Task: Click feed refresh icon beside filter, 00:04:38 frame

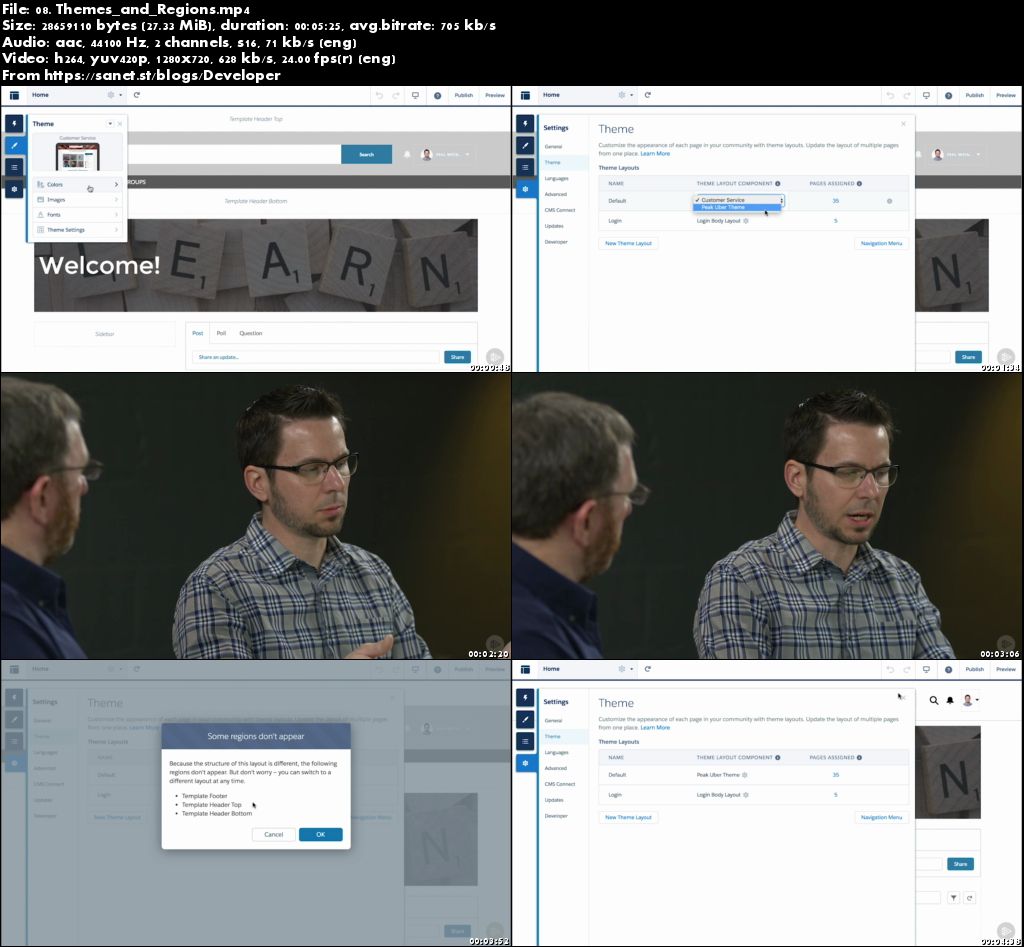Action: point(970,898)
